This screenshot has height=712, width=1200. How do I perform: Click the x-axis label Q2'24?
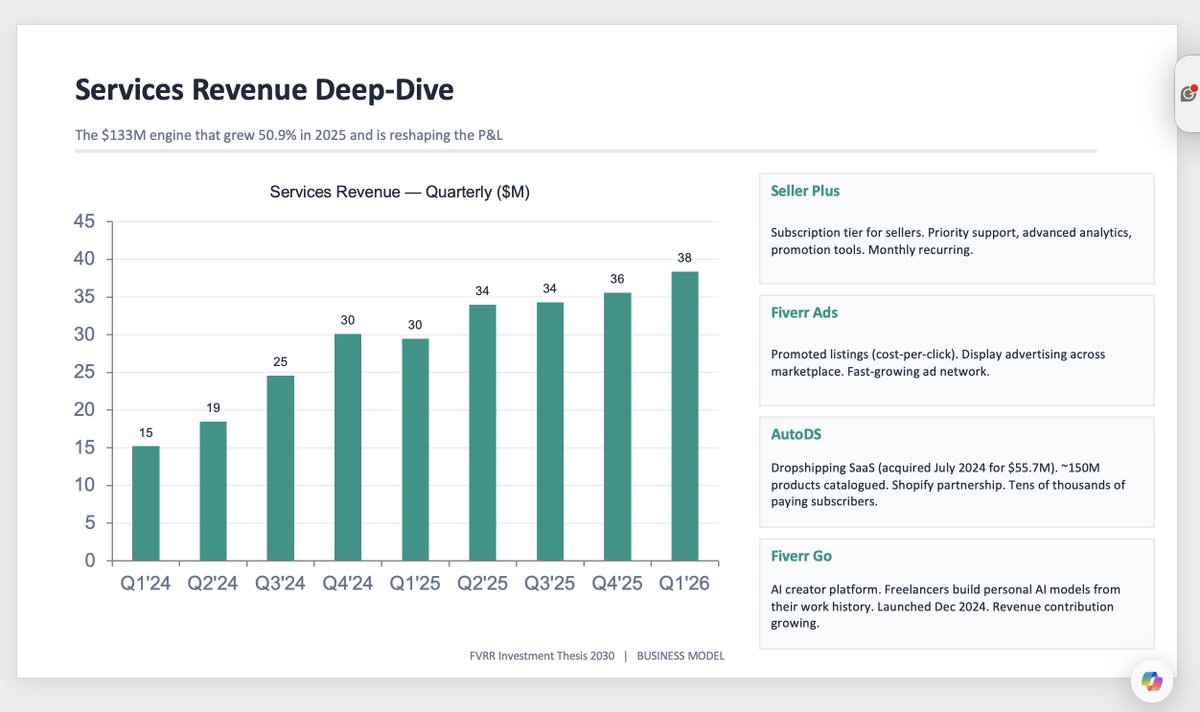[x=213, y=584]
